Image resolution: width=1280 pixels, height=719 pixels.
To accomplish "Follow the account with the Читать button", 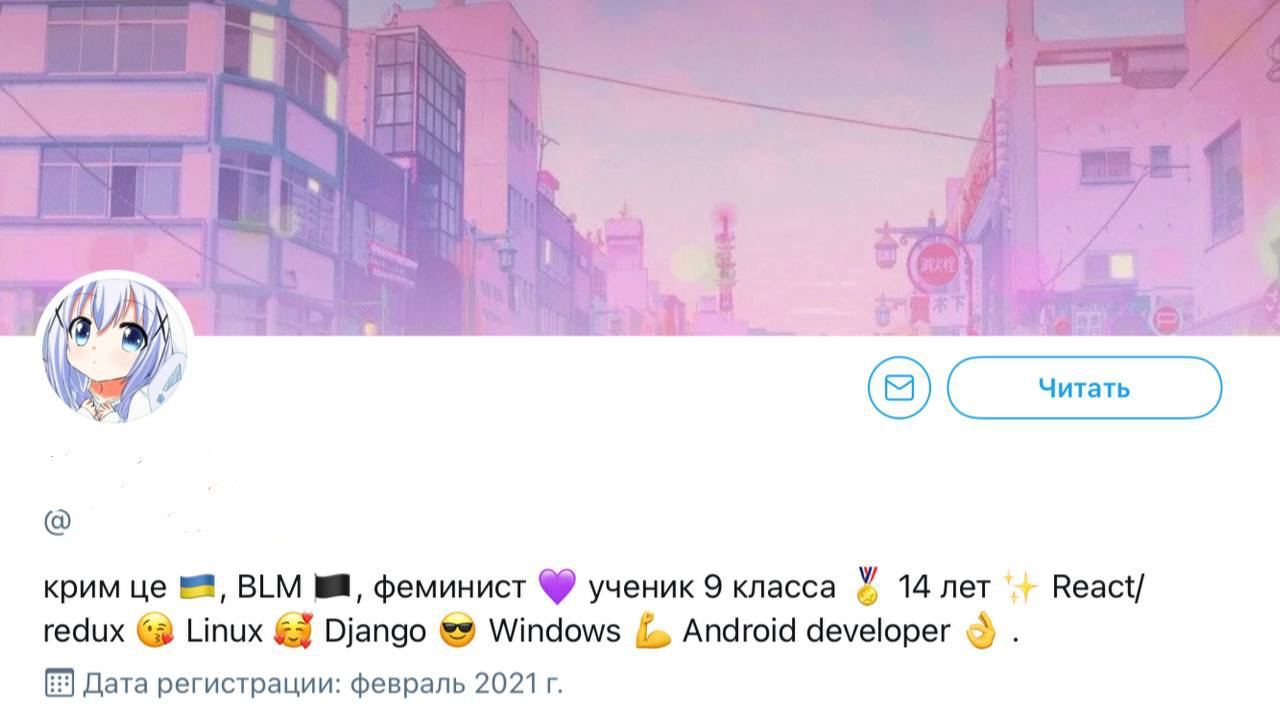I will pyautogui.click(x=1084, y=387).
